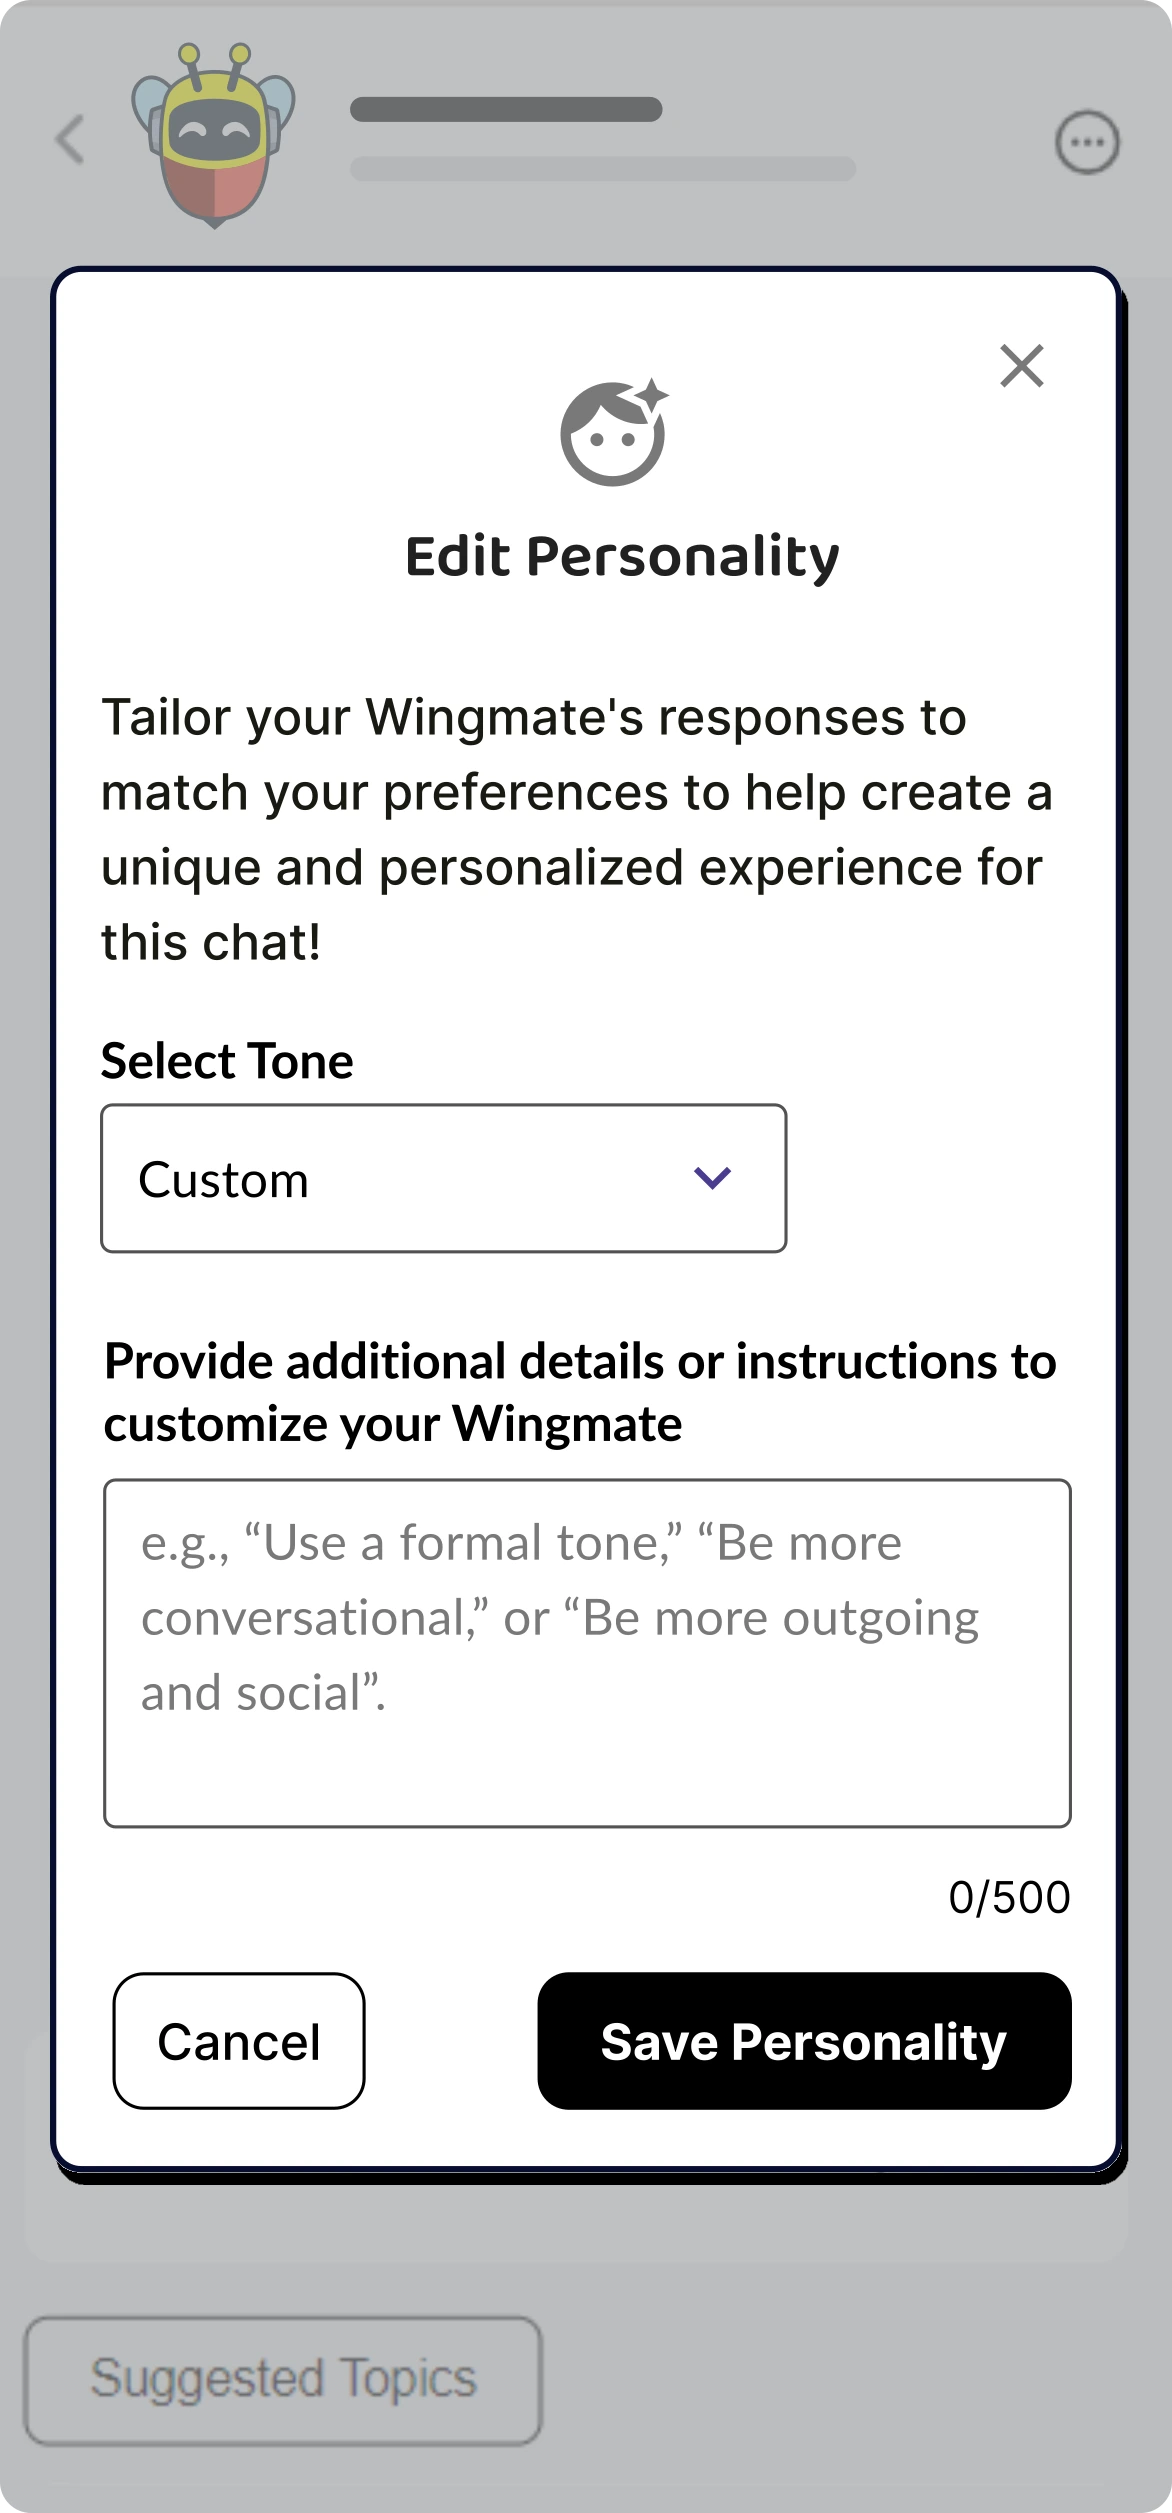Click the 'Custom' selected tone value

pos(224,1180)
